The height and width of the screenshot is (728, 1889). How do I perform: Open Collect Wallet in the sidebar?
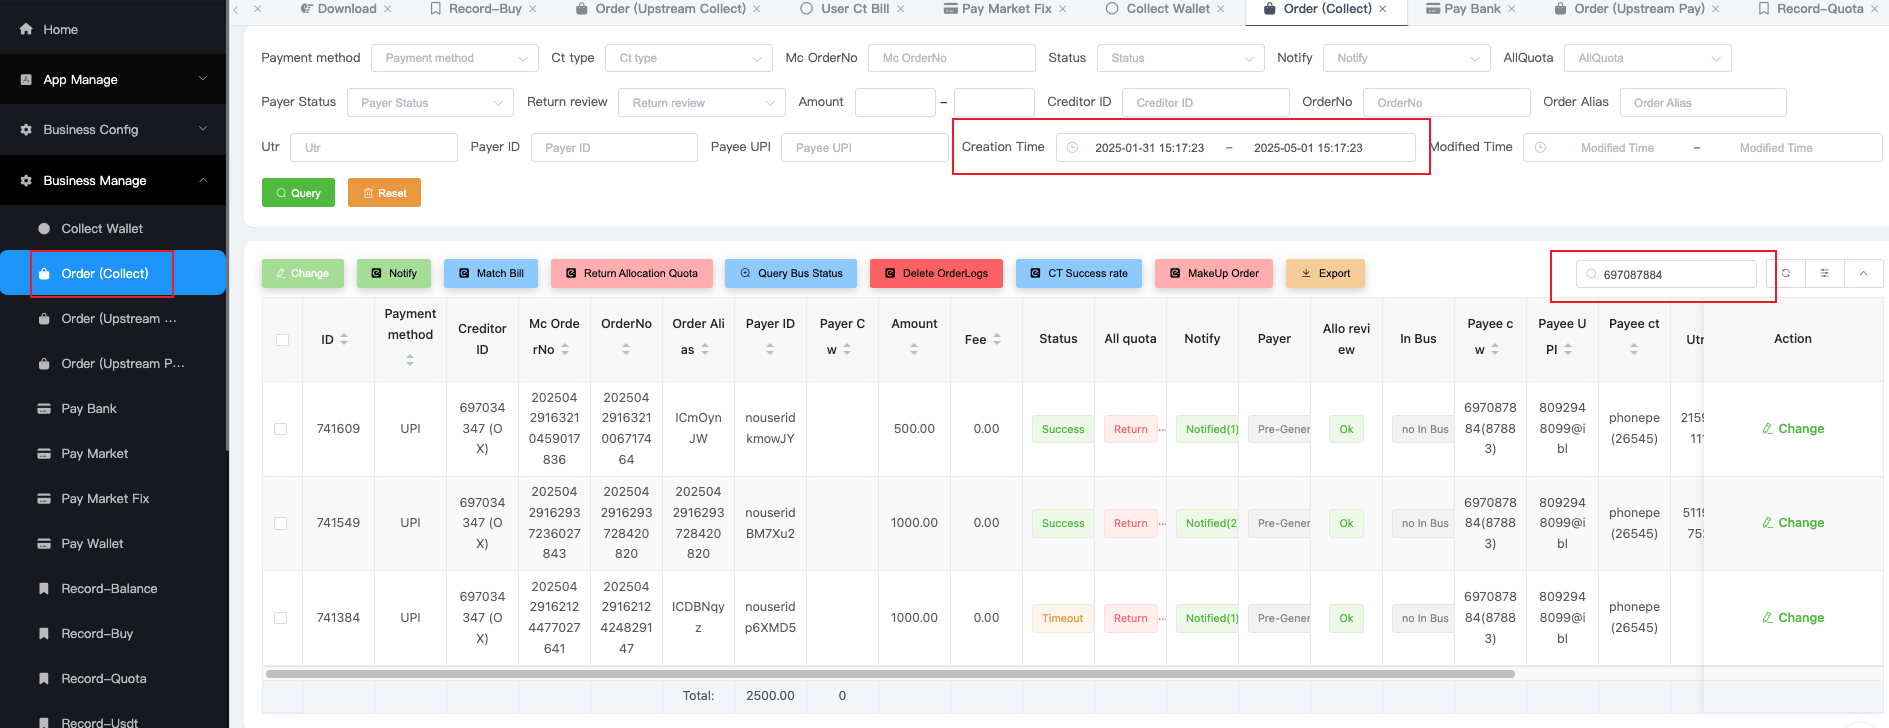[102, 229]
